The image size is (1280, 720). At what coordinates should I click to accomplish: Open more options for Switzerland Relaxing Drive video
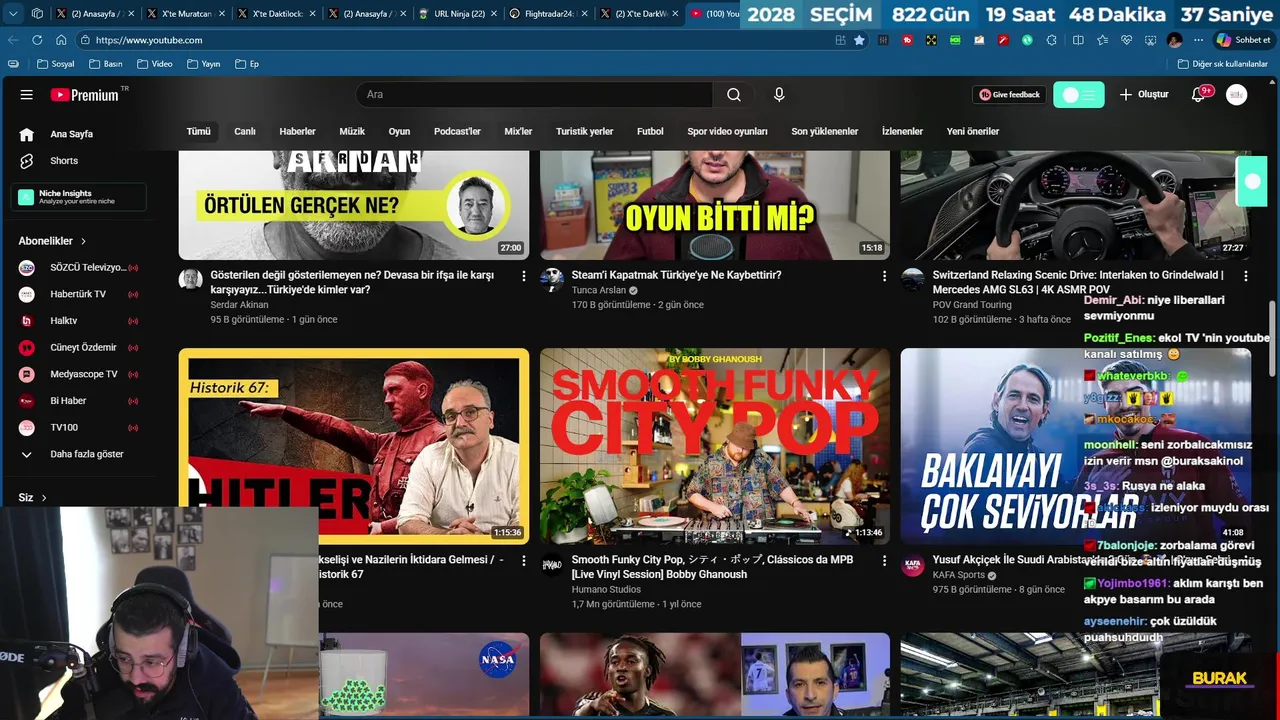[1245, 276]
